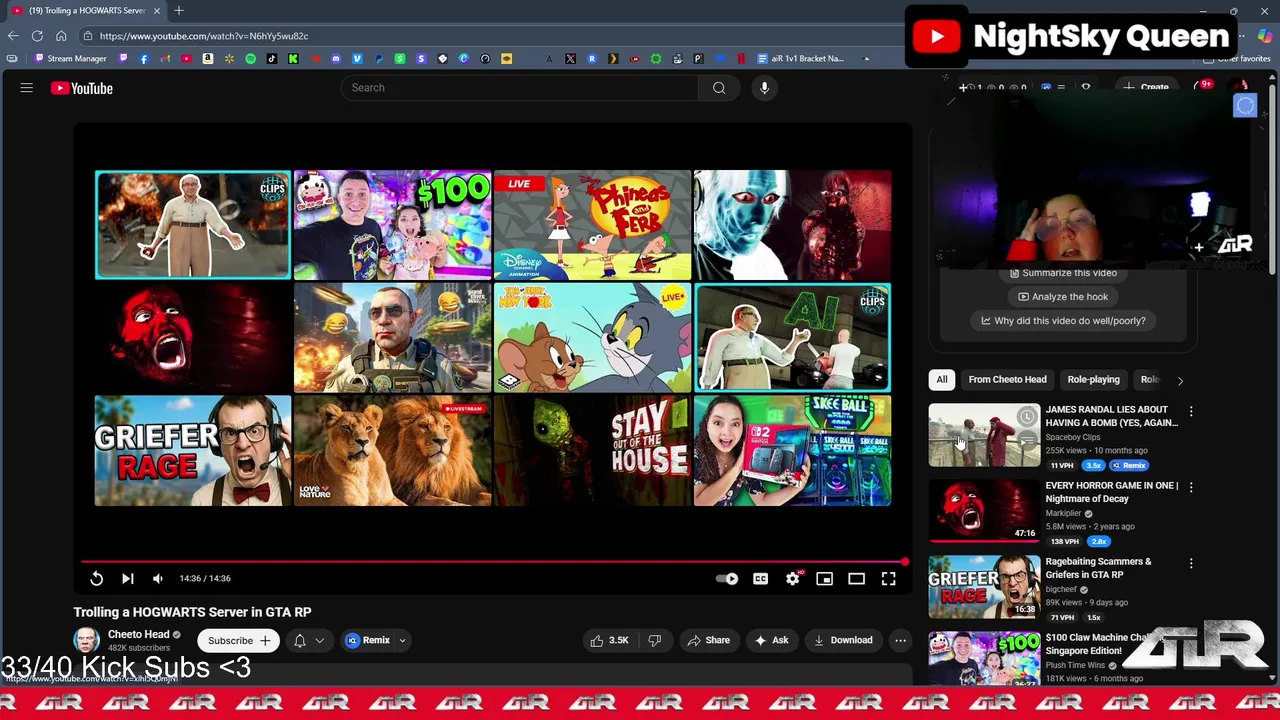Screen dimensions: 1280x720
Task: Expand the Remix dropdown arrow
Action: click(x=402, y=640)
